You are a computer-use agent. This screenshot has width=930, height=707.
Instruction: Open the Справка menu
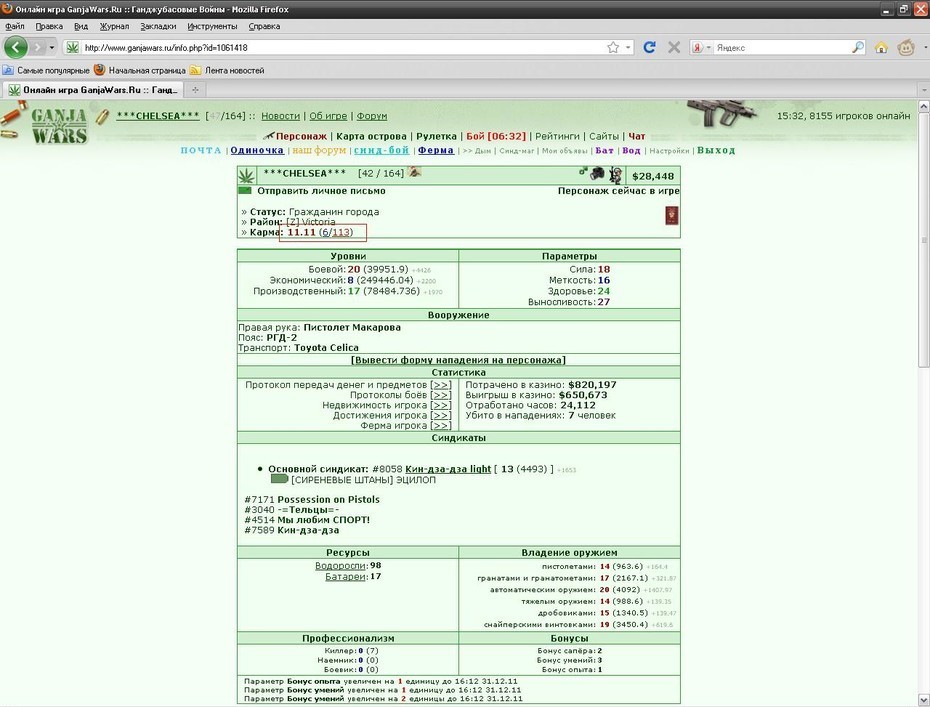[264, 26]
